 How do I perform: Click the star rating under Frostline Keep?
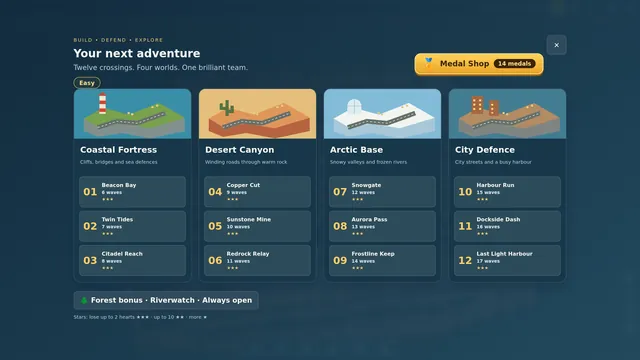tap(357, 268)
